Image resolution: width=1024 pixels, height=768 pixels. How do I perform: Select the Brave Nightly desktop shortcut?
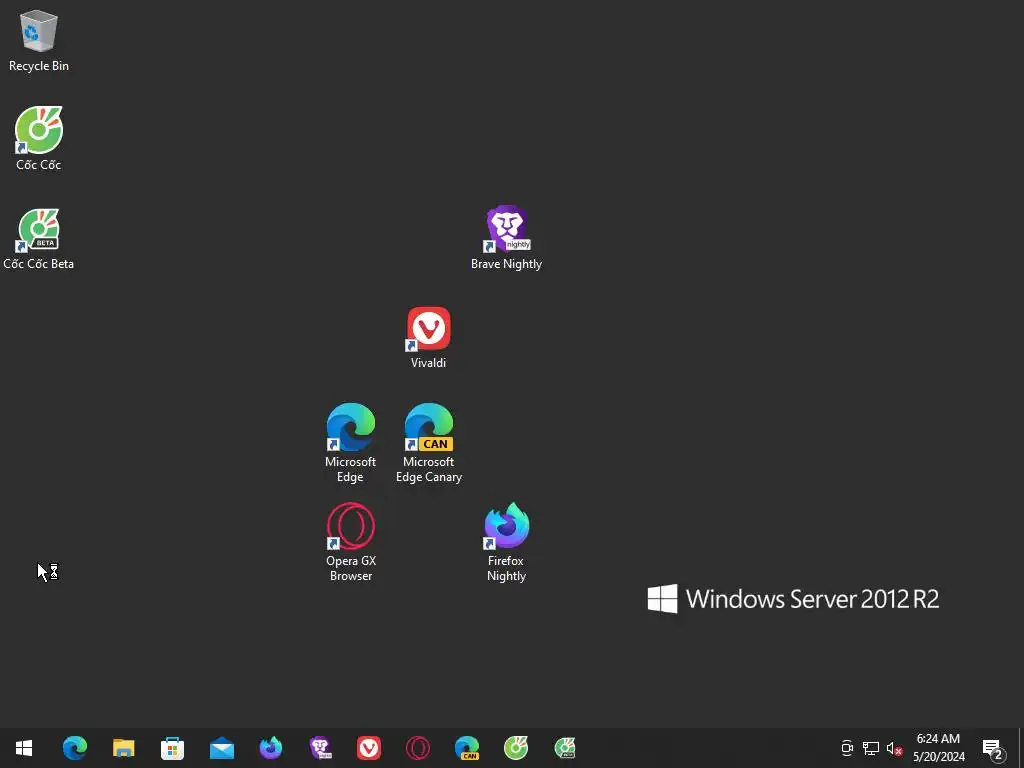tap(507, 238)
